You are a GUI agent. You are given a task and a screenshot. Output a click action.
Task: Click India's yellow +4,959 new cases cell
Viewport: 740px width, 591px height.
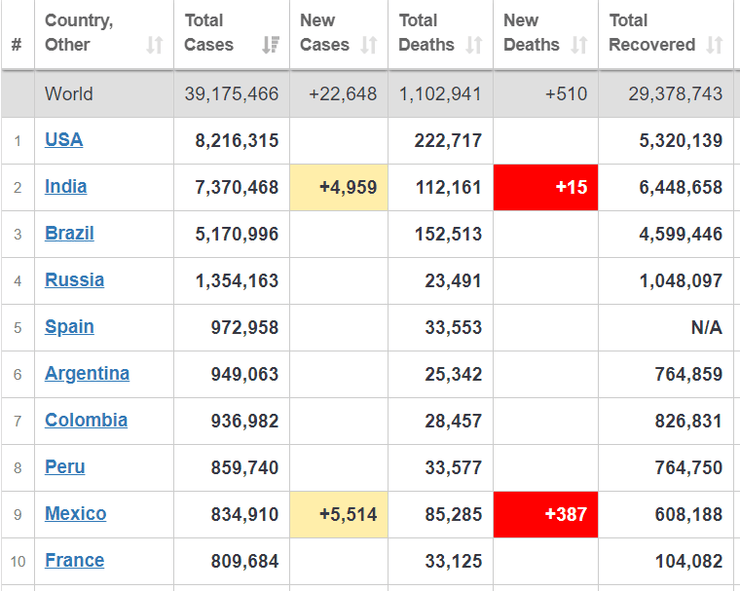click(339, 187)
